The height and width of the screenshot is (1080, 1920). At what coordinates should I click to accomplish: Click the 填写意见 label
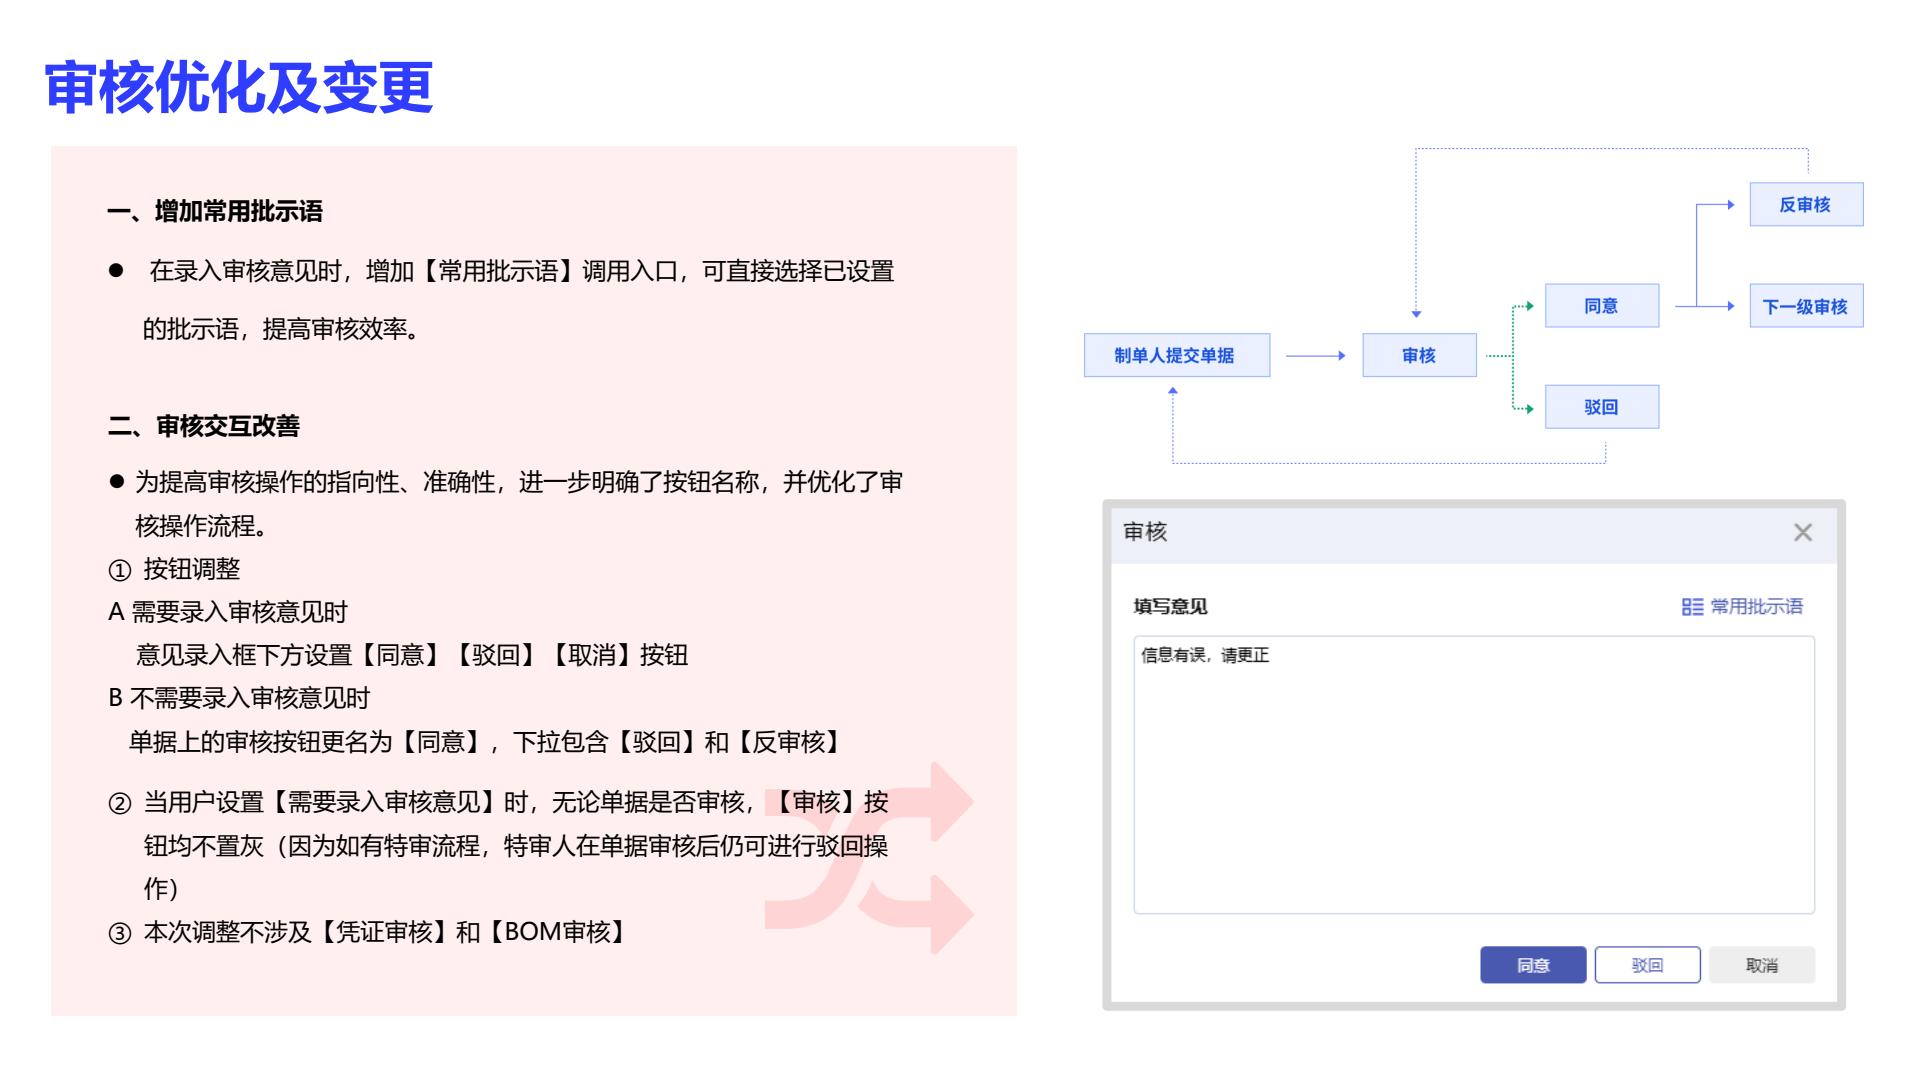(1170, 607)
